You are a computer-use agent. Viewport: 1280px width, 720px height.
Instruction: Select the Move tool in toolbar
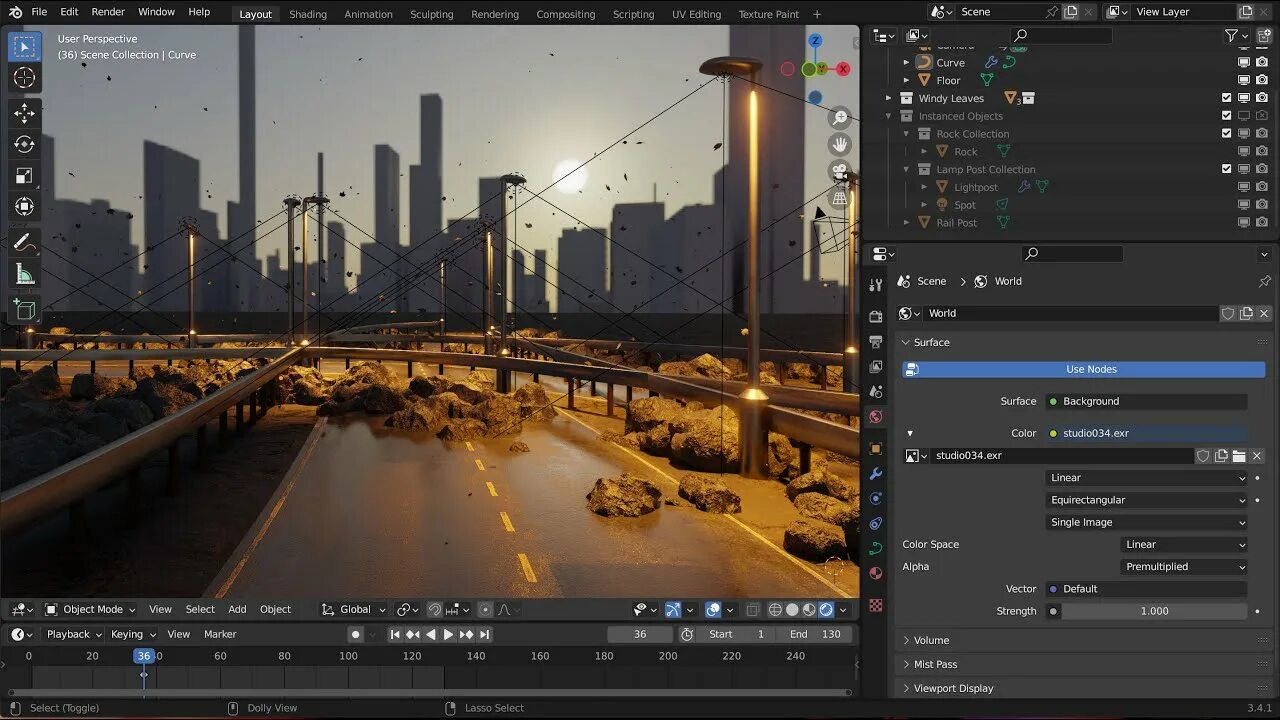coord(25,113)
